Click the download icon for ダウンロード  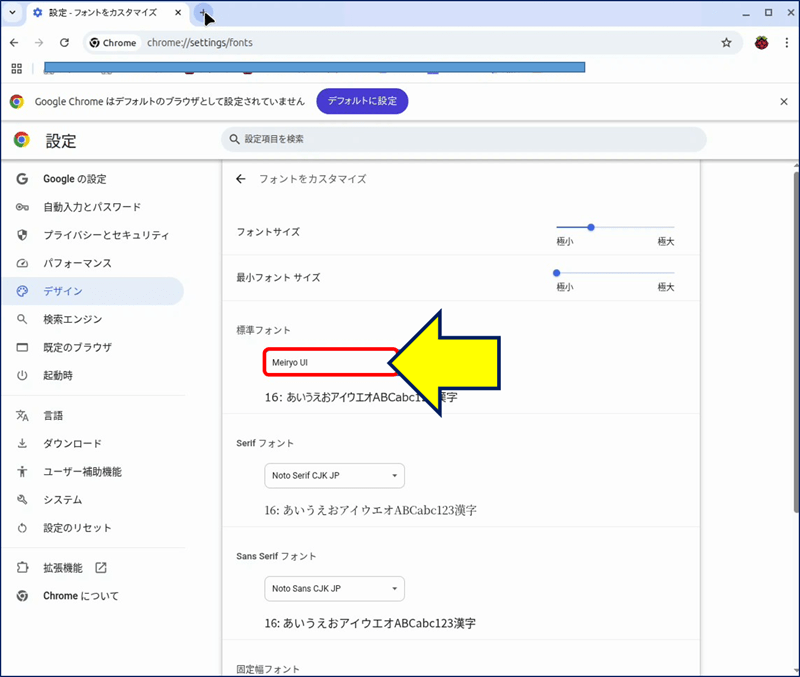coord(22,444)
